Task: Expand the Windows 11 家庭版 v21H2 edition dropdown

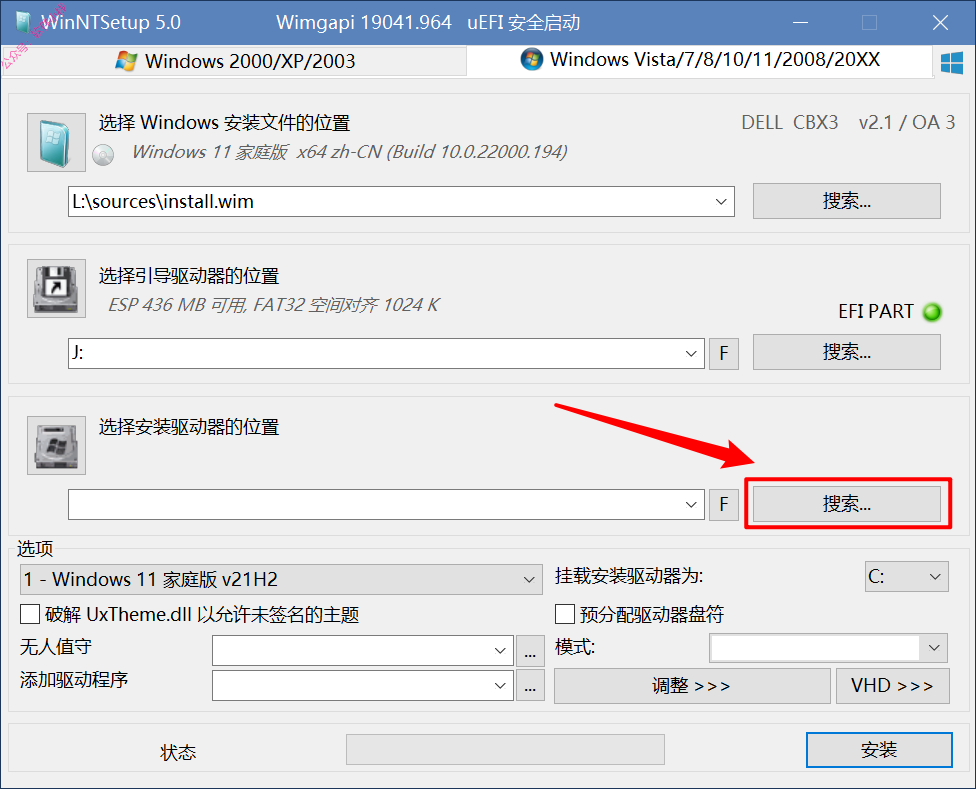Action: pos(281,579)
